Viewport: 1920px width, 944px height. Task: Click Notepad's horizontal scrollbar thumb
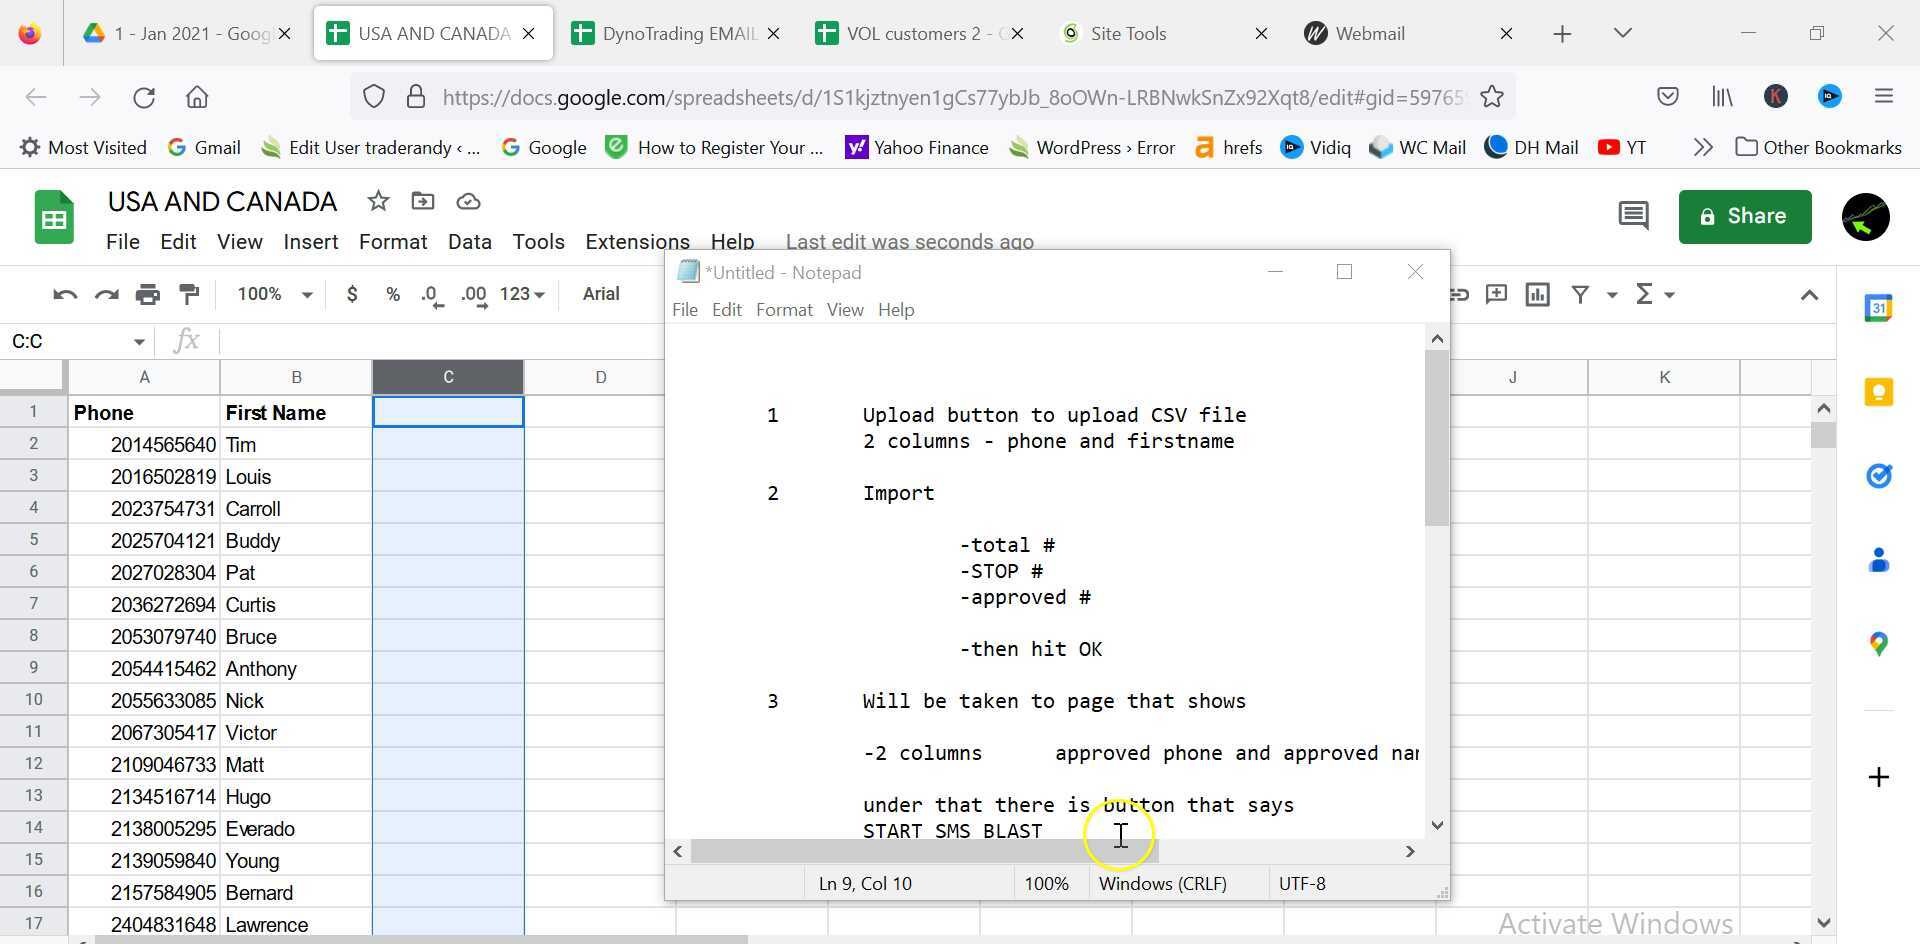click(923, 852)
